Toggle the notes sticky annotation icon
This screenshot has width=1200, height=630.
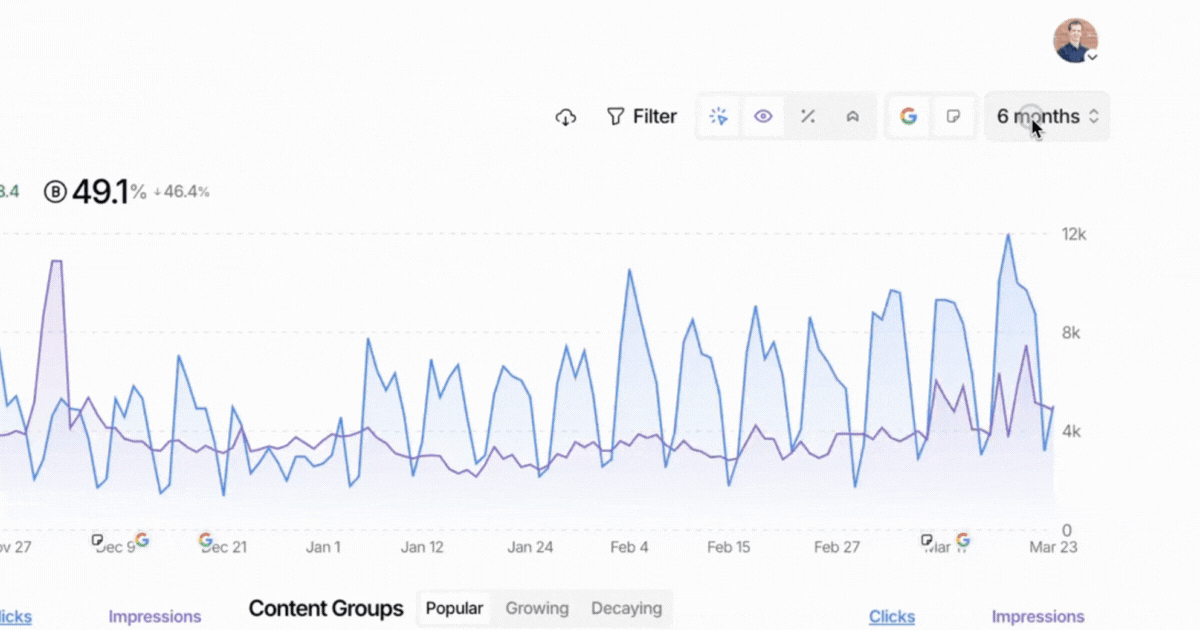pyautogui.click(x=954, y=117)
